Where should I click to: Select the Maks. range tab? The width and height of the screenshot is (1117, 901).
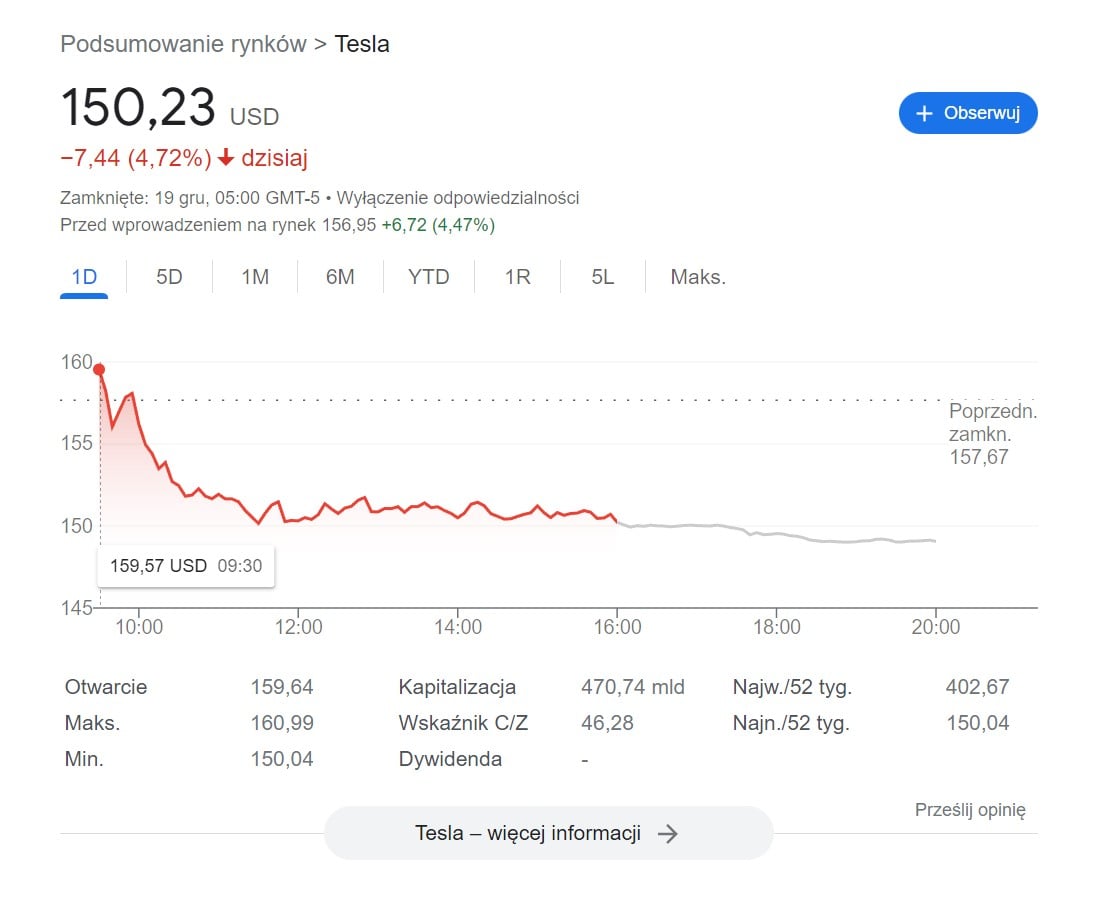point(698,277)
